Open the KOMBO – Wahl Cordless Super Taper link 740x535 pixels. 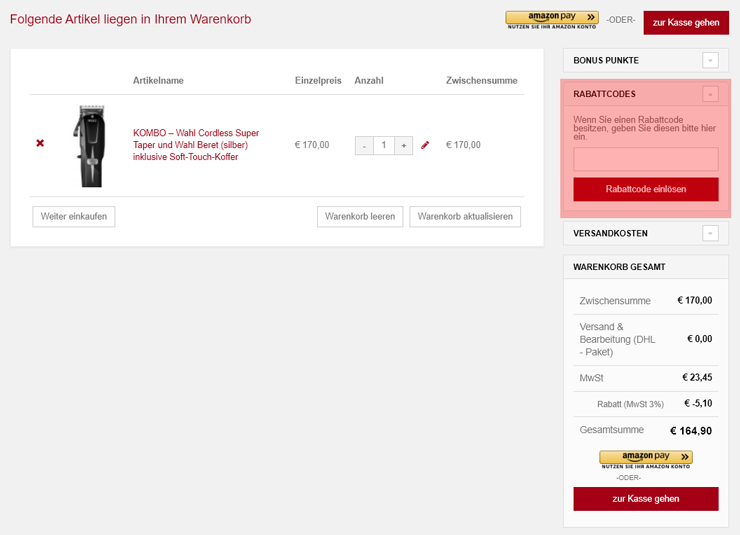196,145
